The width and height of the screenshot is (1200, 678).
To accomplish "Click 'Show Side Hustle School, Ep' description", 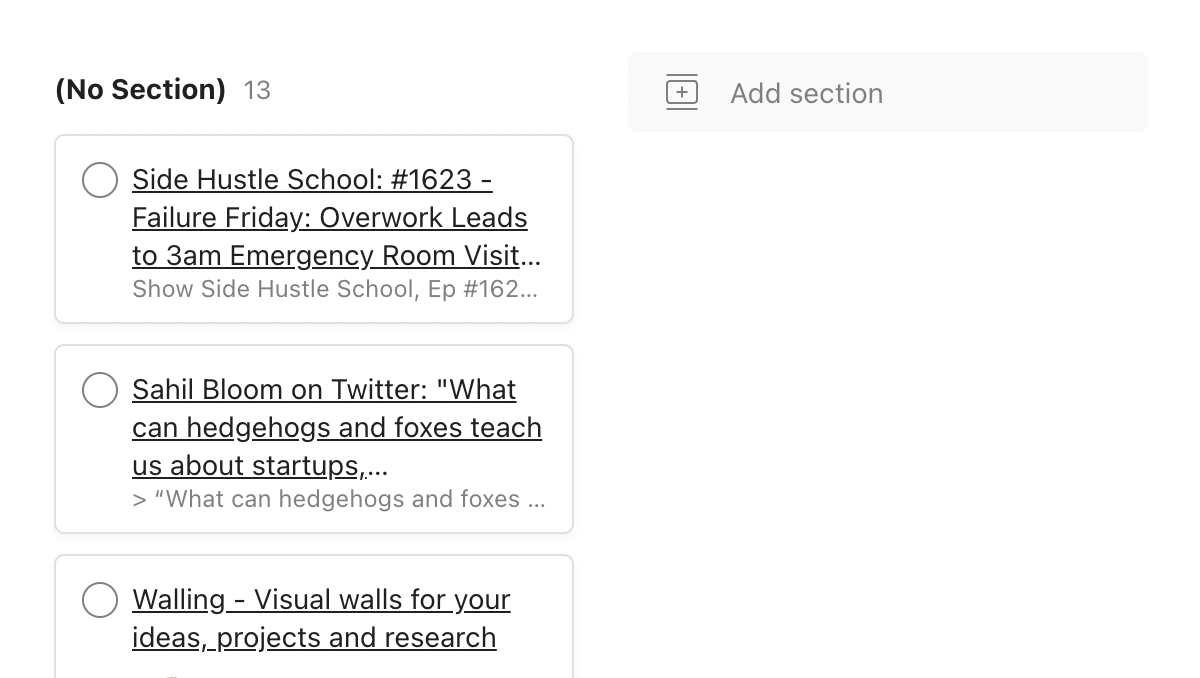I will tap(334, 289).
